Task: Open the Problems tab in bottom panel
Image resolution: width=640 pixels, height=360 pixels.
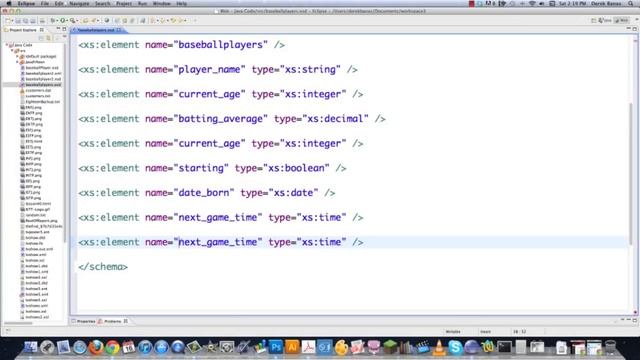Action: coord(113,322)
